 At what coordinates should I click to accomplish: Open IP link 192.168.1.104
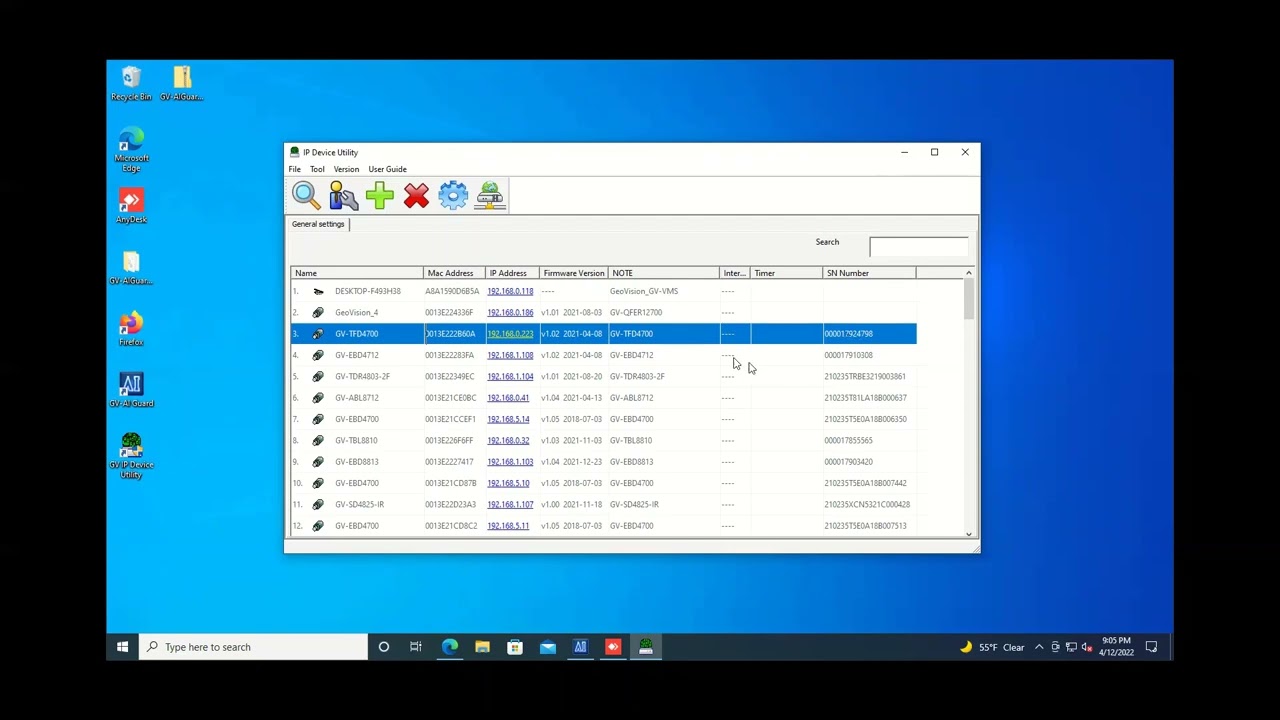(x=510, y=377)
